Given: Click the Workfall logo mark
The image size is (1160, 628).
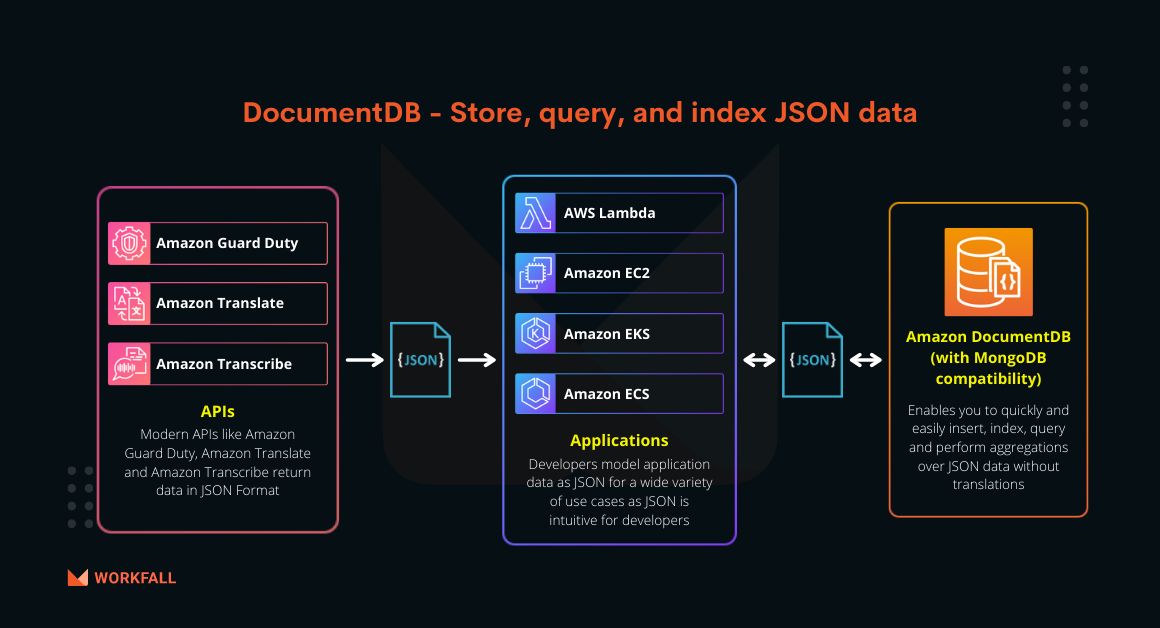Looking at the screenshot, I should (x=78, y=578).
